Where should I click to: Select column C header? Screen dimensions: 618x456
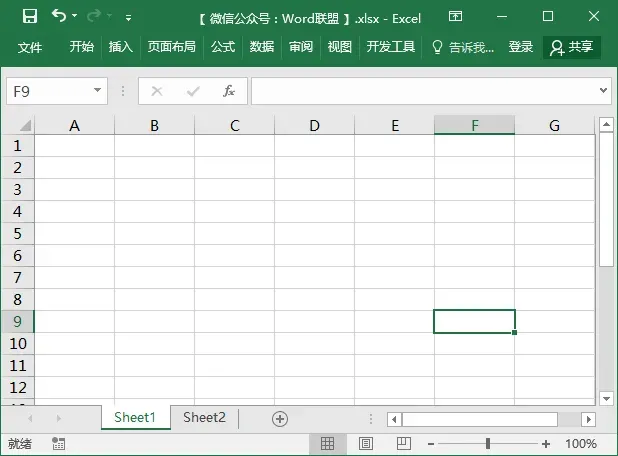[x=235, y=126]
